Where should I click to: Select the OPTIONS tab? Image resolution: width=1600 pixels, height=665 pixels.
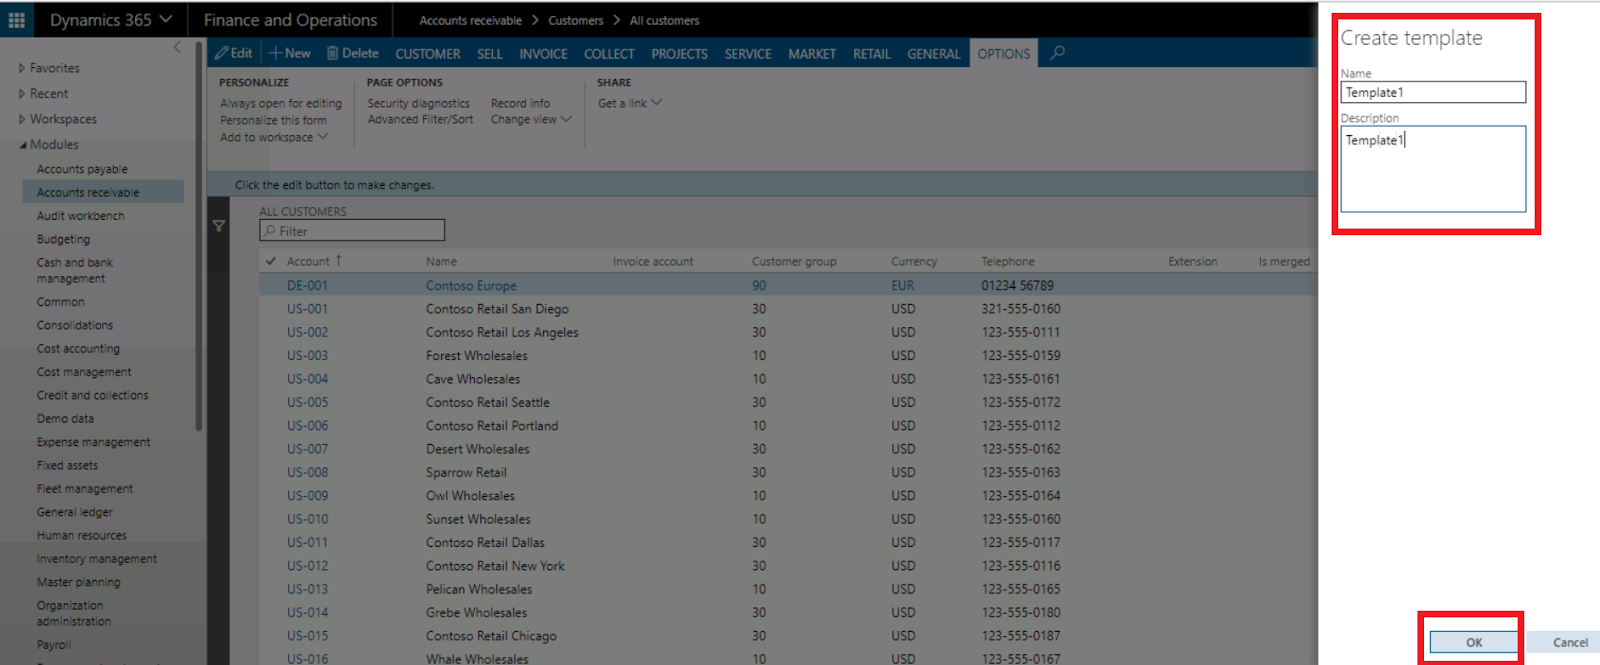point(1004,54)
